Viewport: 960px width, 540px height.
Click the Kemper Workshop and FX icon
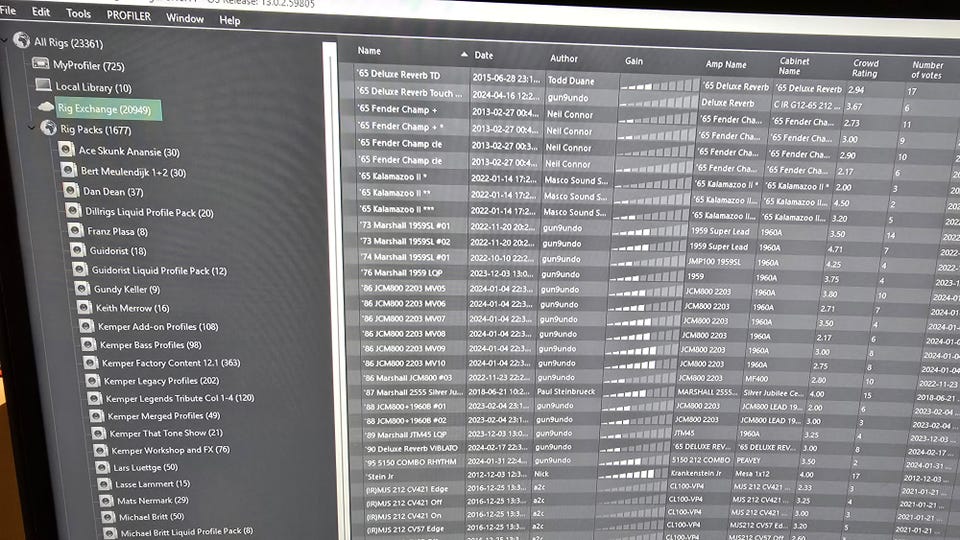[100, 451]
